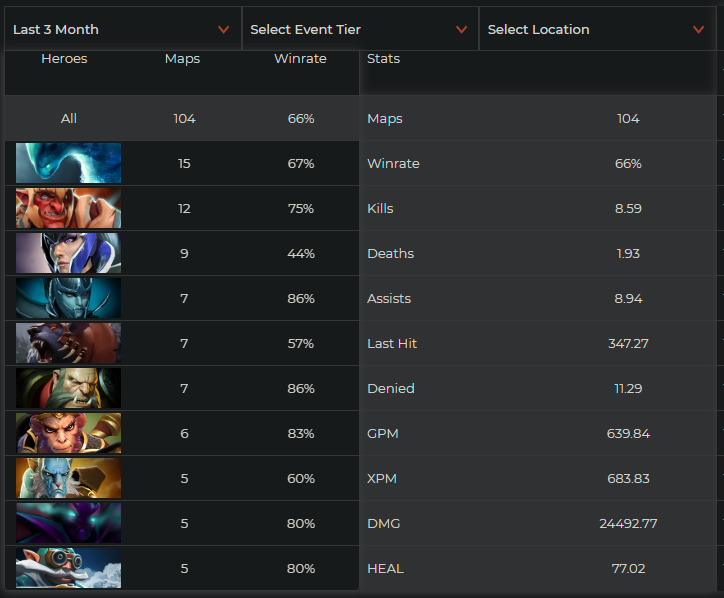Sort by the Maps column header

[x=182, y=59]
